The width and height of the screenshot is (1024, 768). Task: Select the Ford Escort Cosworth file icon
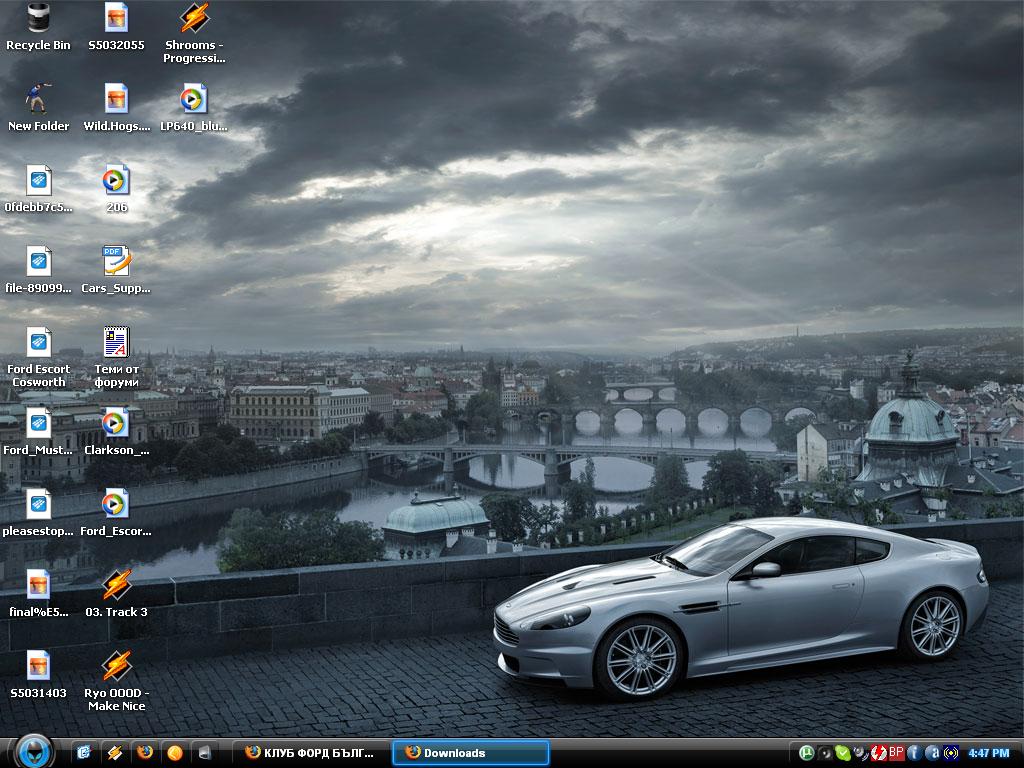coord(38,343)
